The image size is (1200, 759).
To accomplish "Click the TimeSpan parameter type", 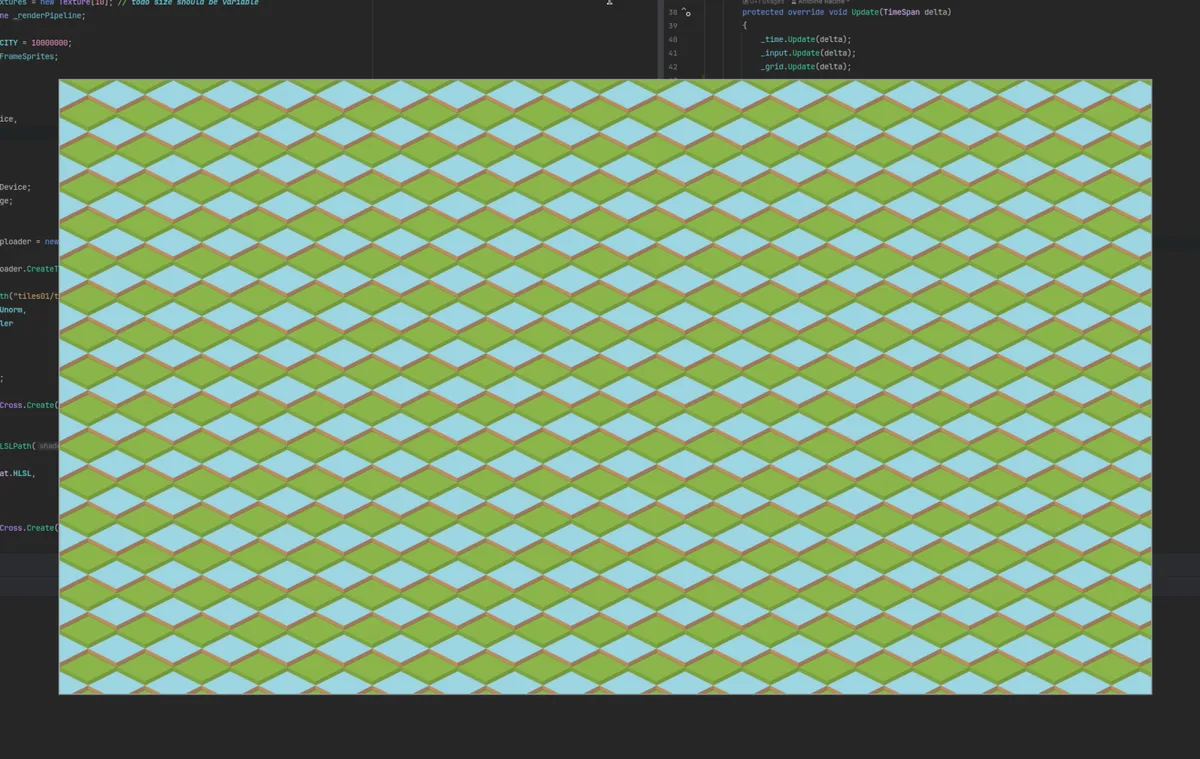I will coord(901,12).
